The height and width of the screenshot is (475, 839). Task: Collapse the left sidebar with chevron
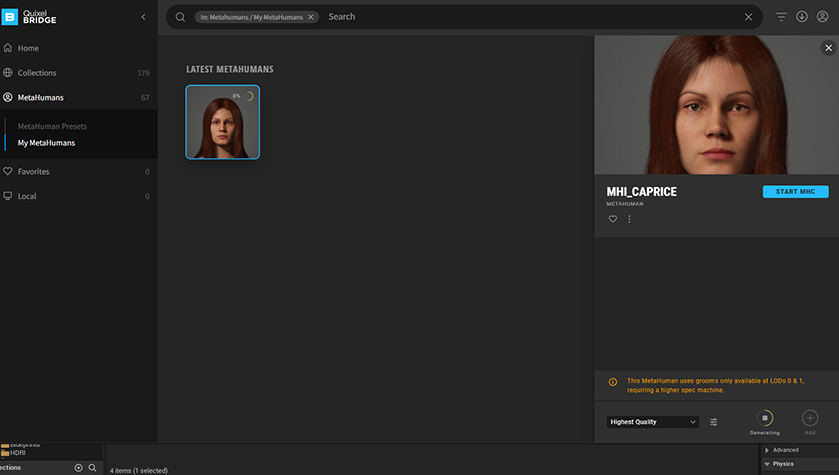(x=143, y=17)
